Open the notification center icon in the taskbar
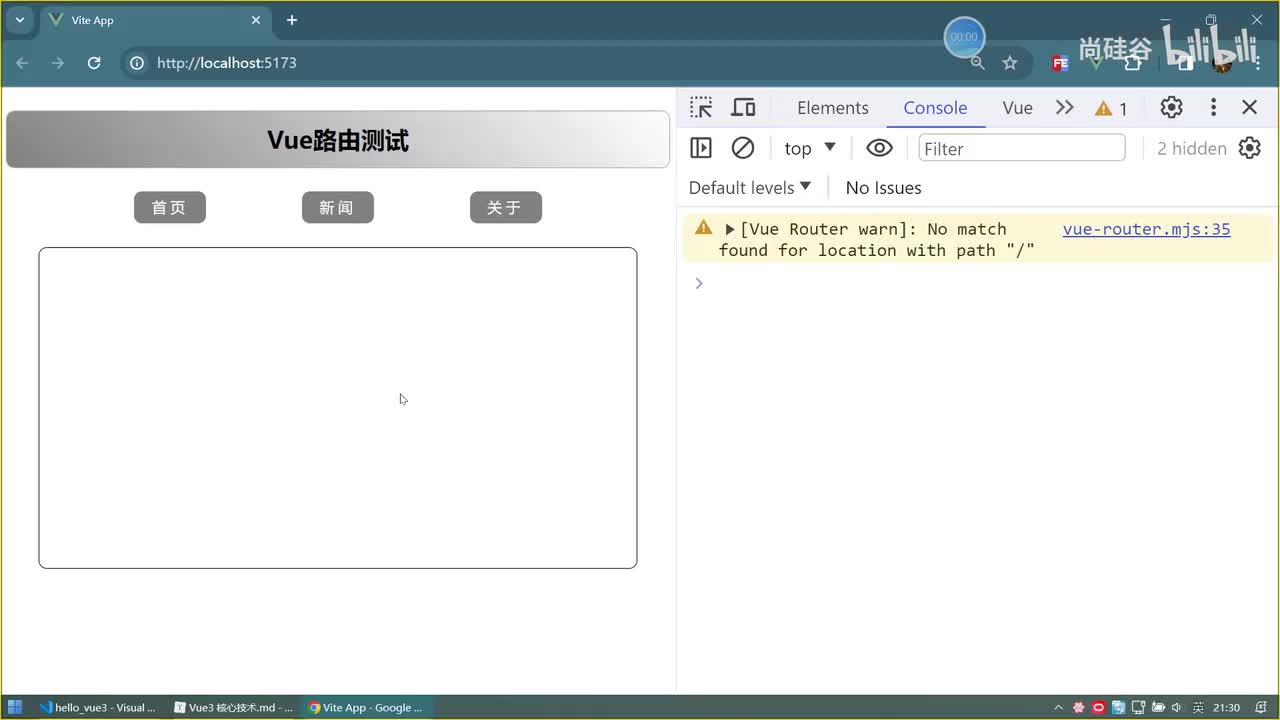 click(1260, 707)
